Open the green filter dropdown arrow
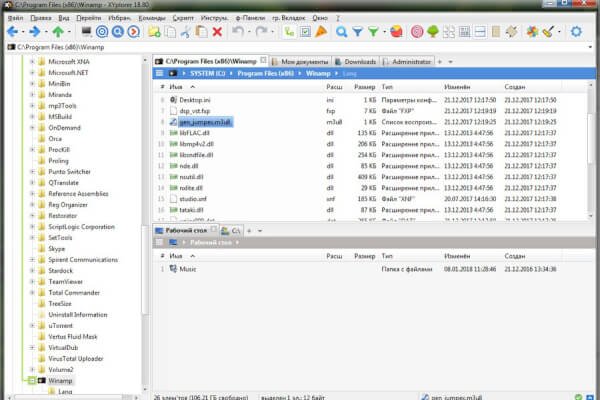This screenshot has width=600, height=400. coord(384,32)
